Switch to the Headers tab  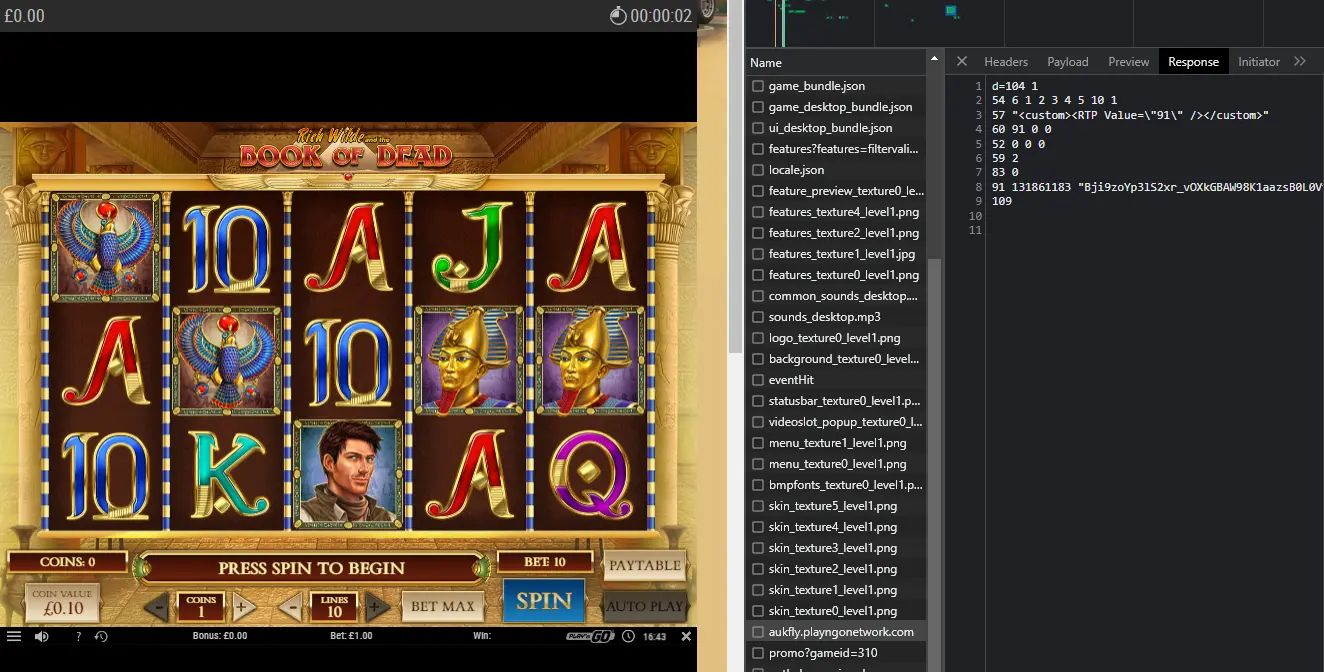click(x=1006, y=61)
